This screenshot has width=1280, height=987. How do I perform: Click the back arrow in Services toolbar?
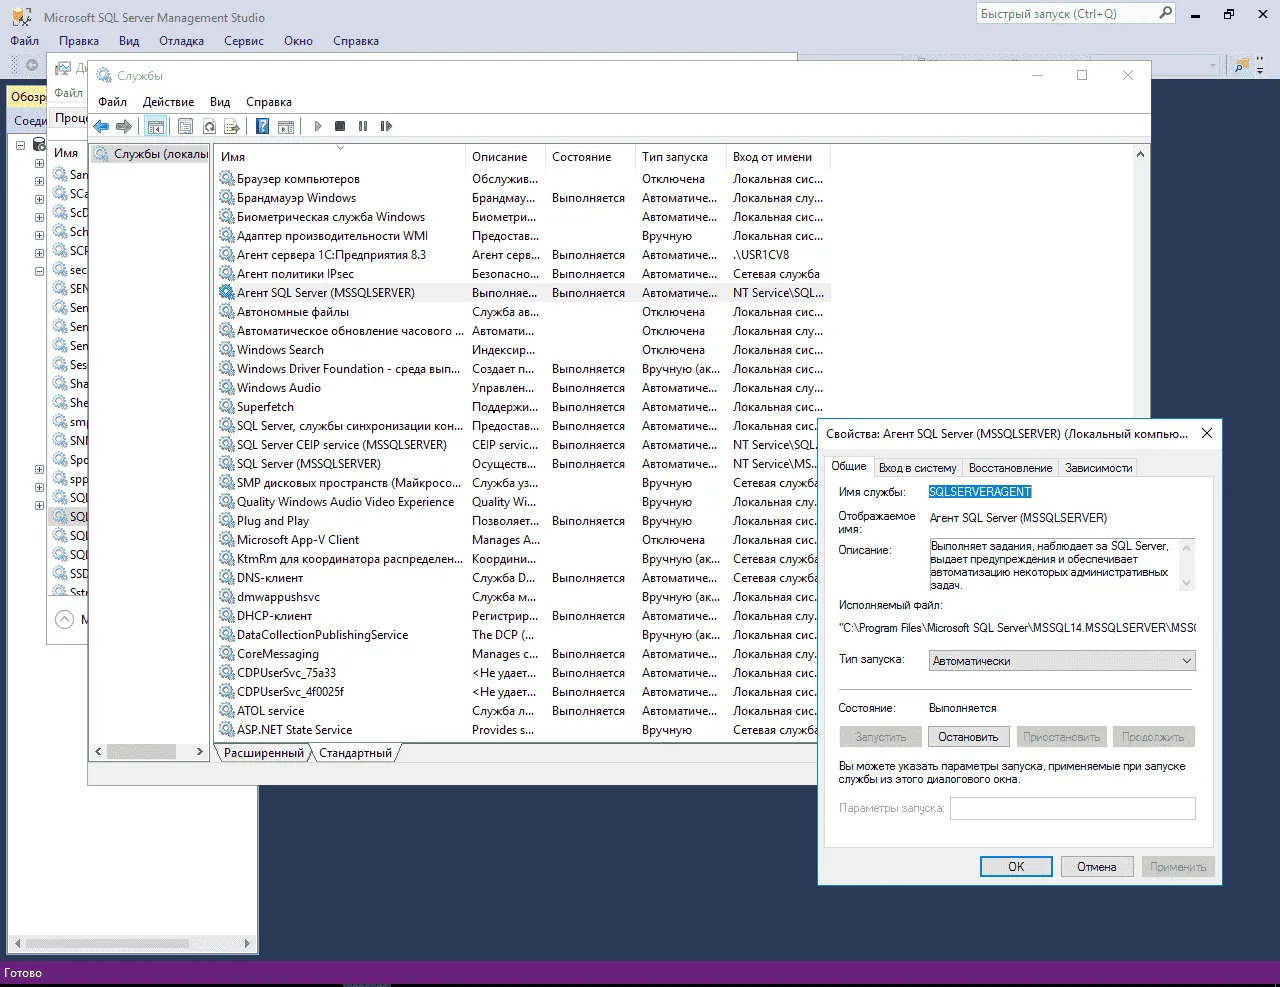tap(101, 126)
